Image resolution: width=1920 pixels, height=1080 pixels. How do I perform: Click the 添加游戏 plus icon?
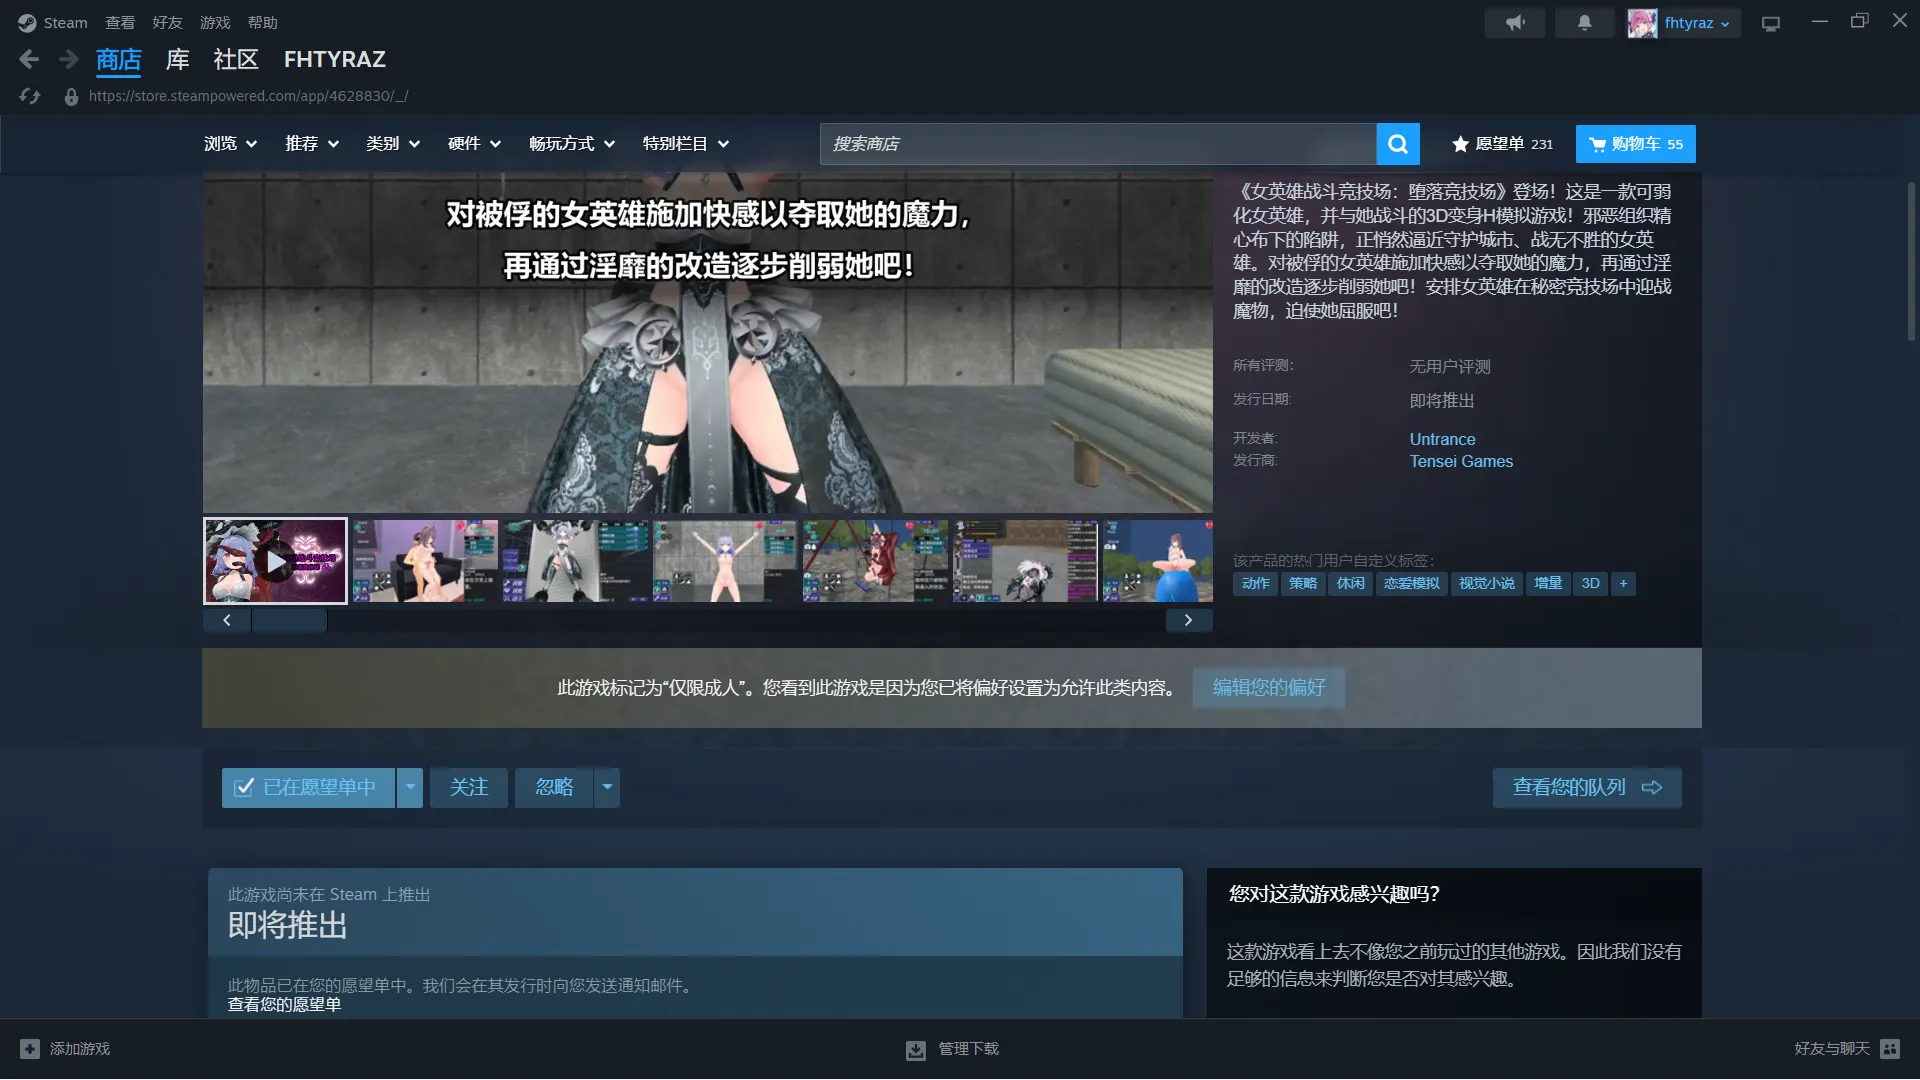point(30,1049)
